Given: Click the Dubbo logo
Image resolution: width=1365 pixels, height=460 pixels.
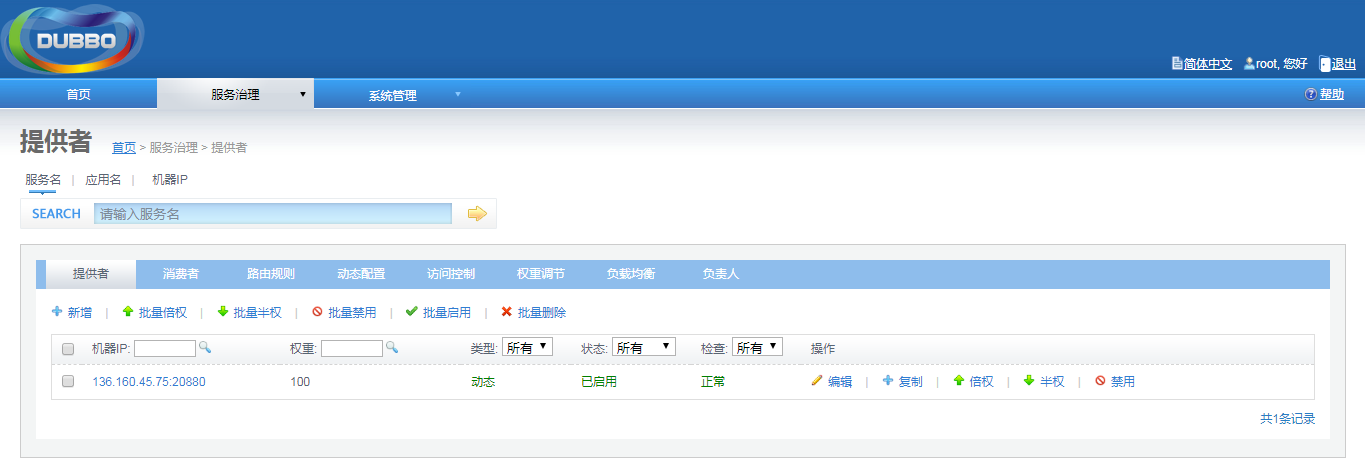Looking at the screenshot, I should tap(72, 40).
